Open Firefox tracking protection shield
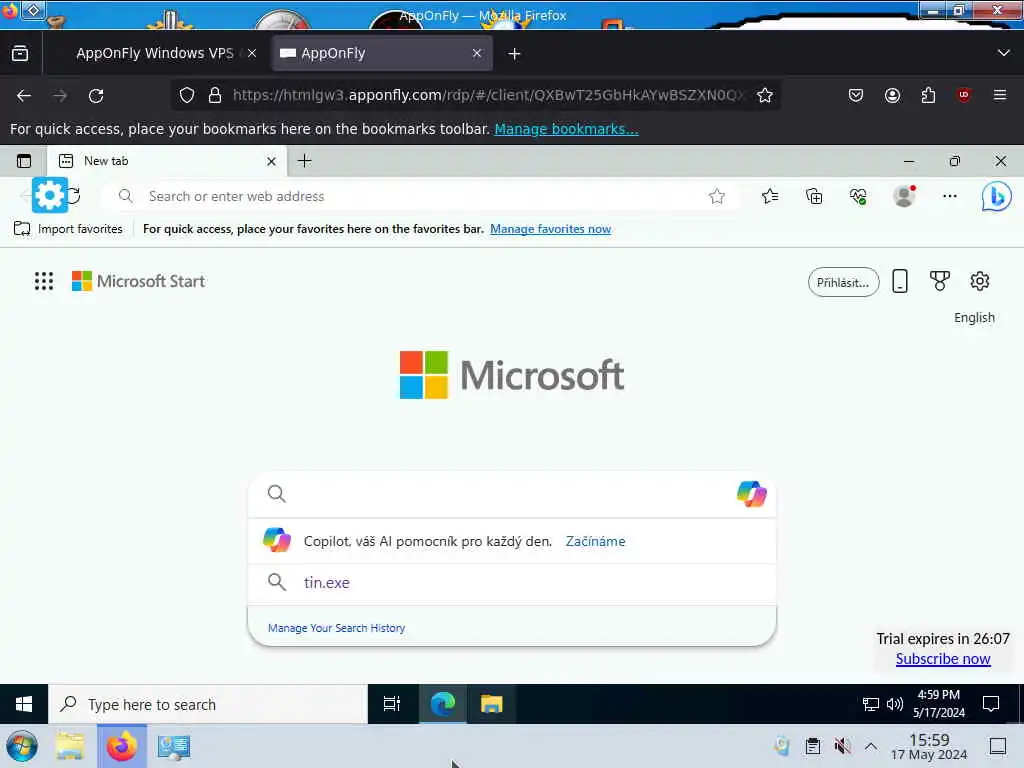1024x768 pixels. pyautogui.click(x=187, y=95)
